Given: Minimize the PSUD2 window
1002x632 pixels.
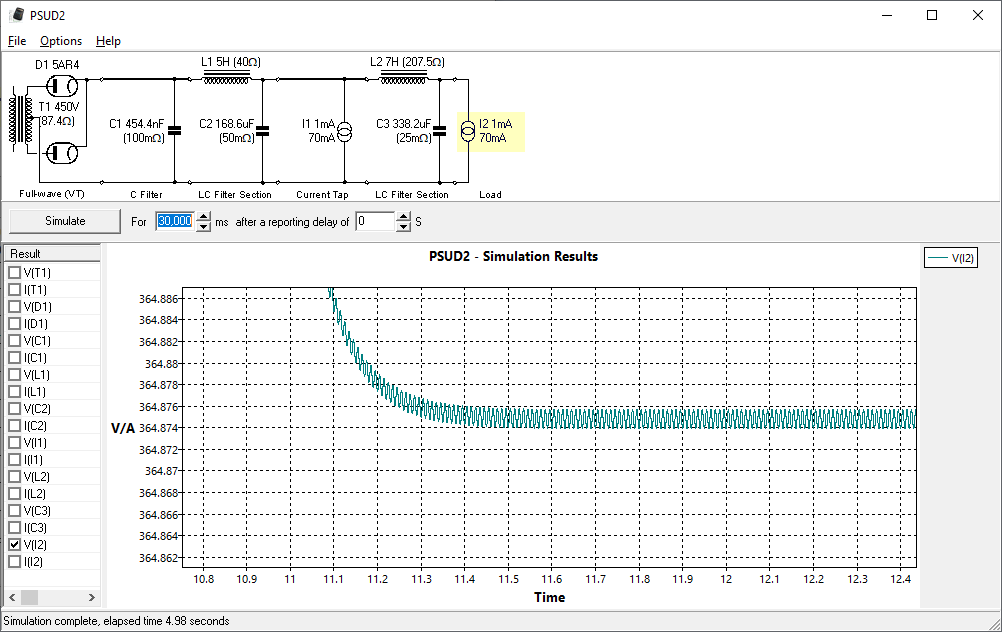Looking at the screenshot, I should coord(886,15).
